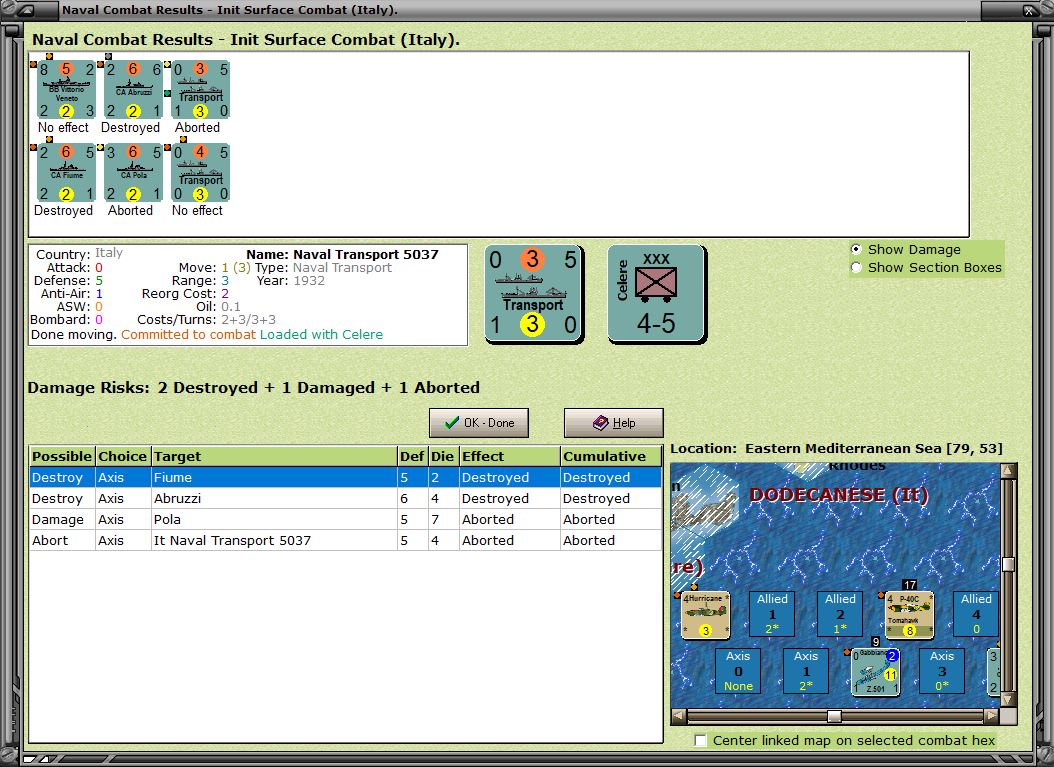1054x767 pixels.
Task: Select the It Naval Transport 5037 row
Action: click(346, 540)
